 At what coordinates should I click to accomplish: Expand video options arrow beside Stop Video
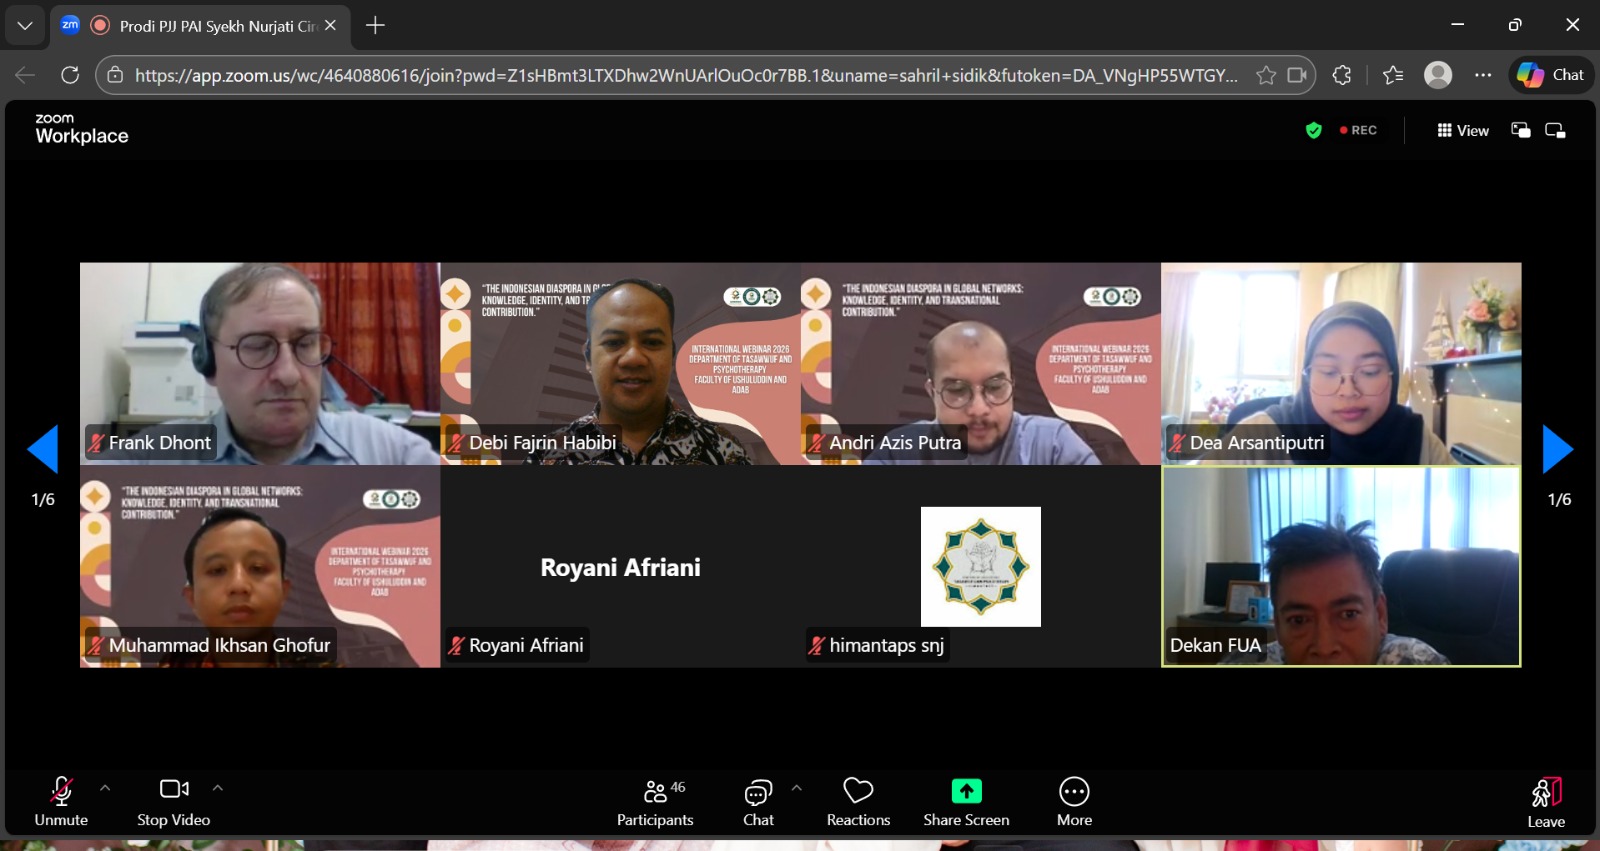coord(218,788)
